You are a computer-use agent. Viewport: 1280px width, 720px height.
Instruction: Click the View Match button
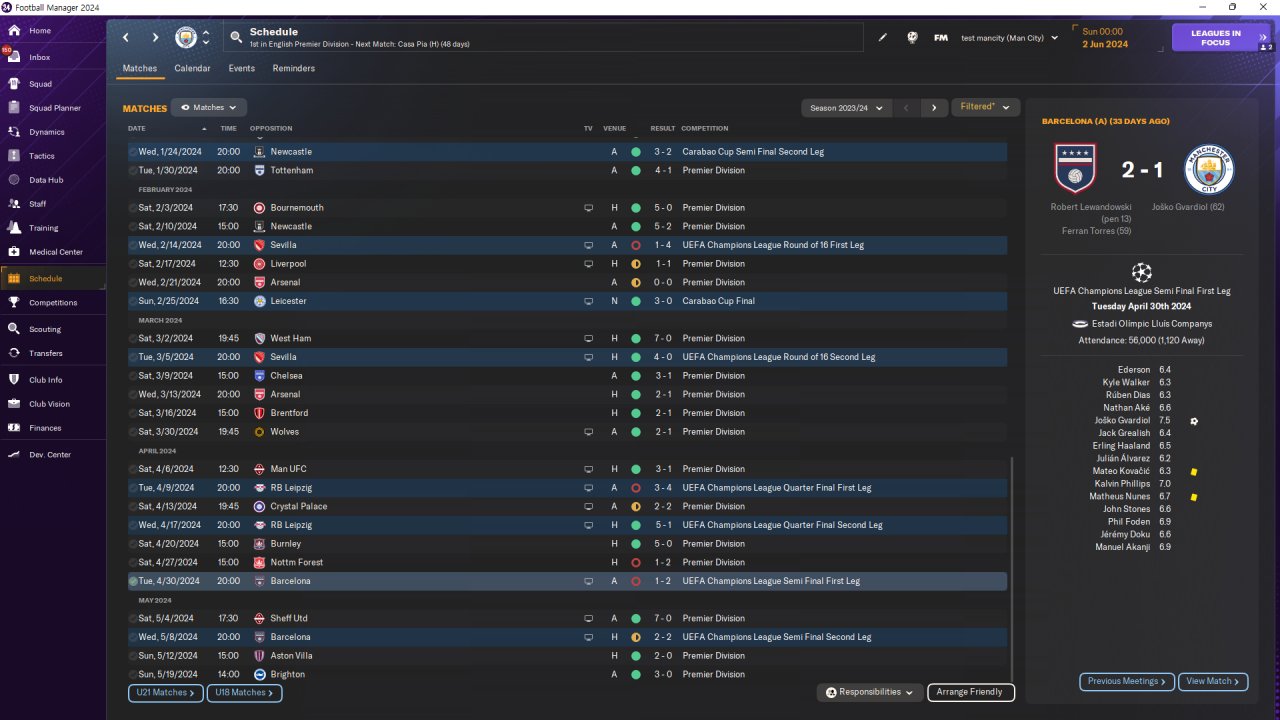tap(1213, 681)
